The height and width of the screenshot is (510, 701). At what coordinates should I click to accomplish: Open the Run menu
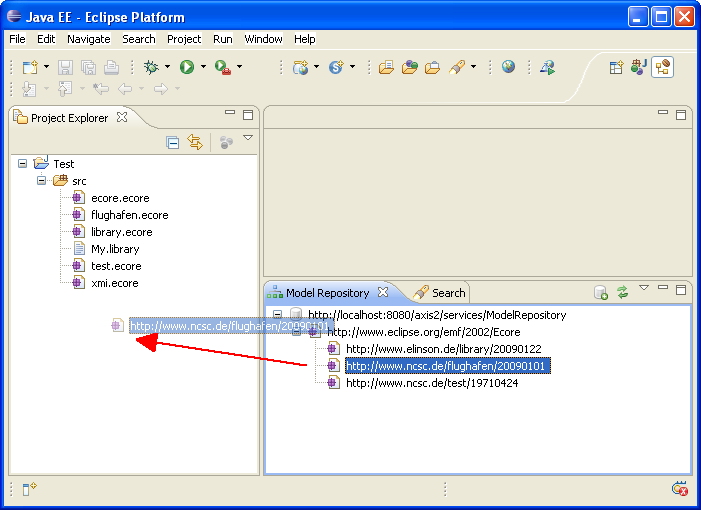[x=223, y=39]
